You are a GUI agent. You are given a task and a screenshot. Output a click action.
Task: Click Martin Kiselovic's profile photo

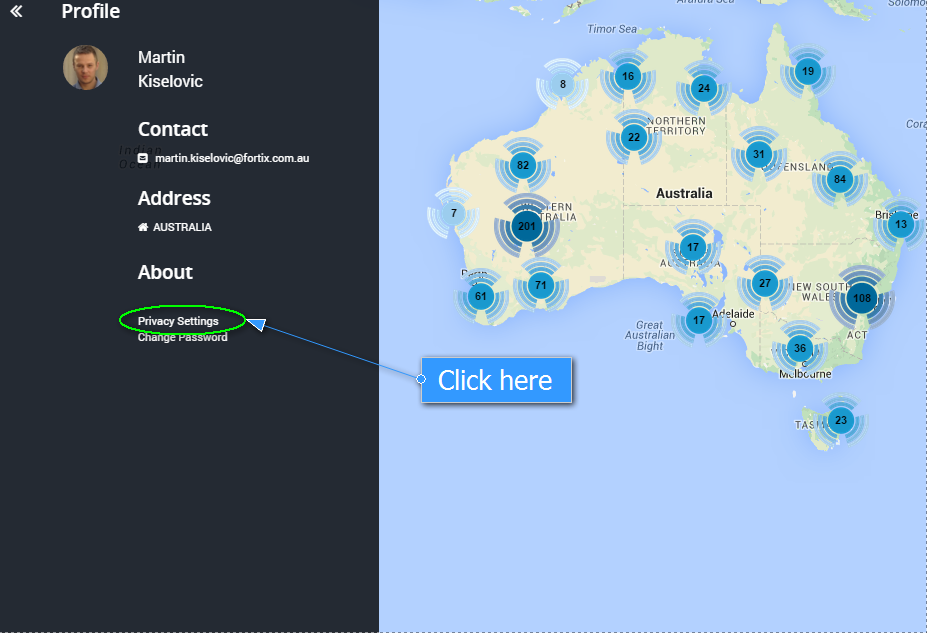85,68
